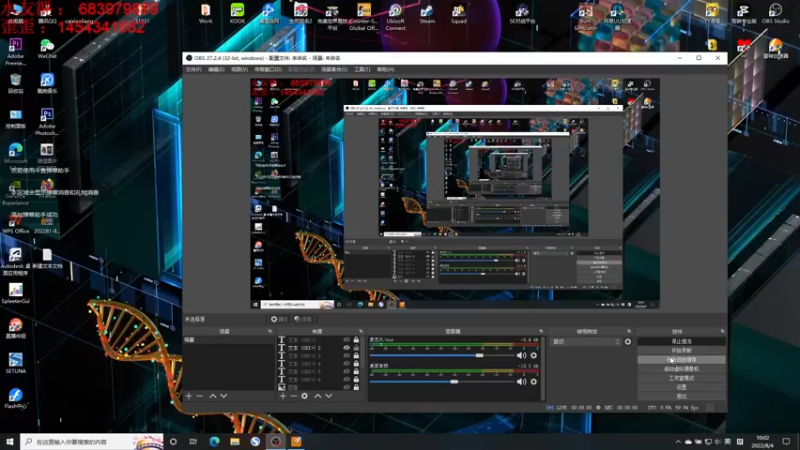This screenshot has height=450, width=800.
Task: Open the OBS Studio desktop icon
Action: [x=775, y=14]
